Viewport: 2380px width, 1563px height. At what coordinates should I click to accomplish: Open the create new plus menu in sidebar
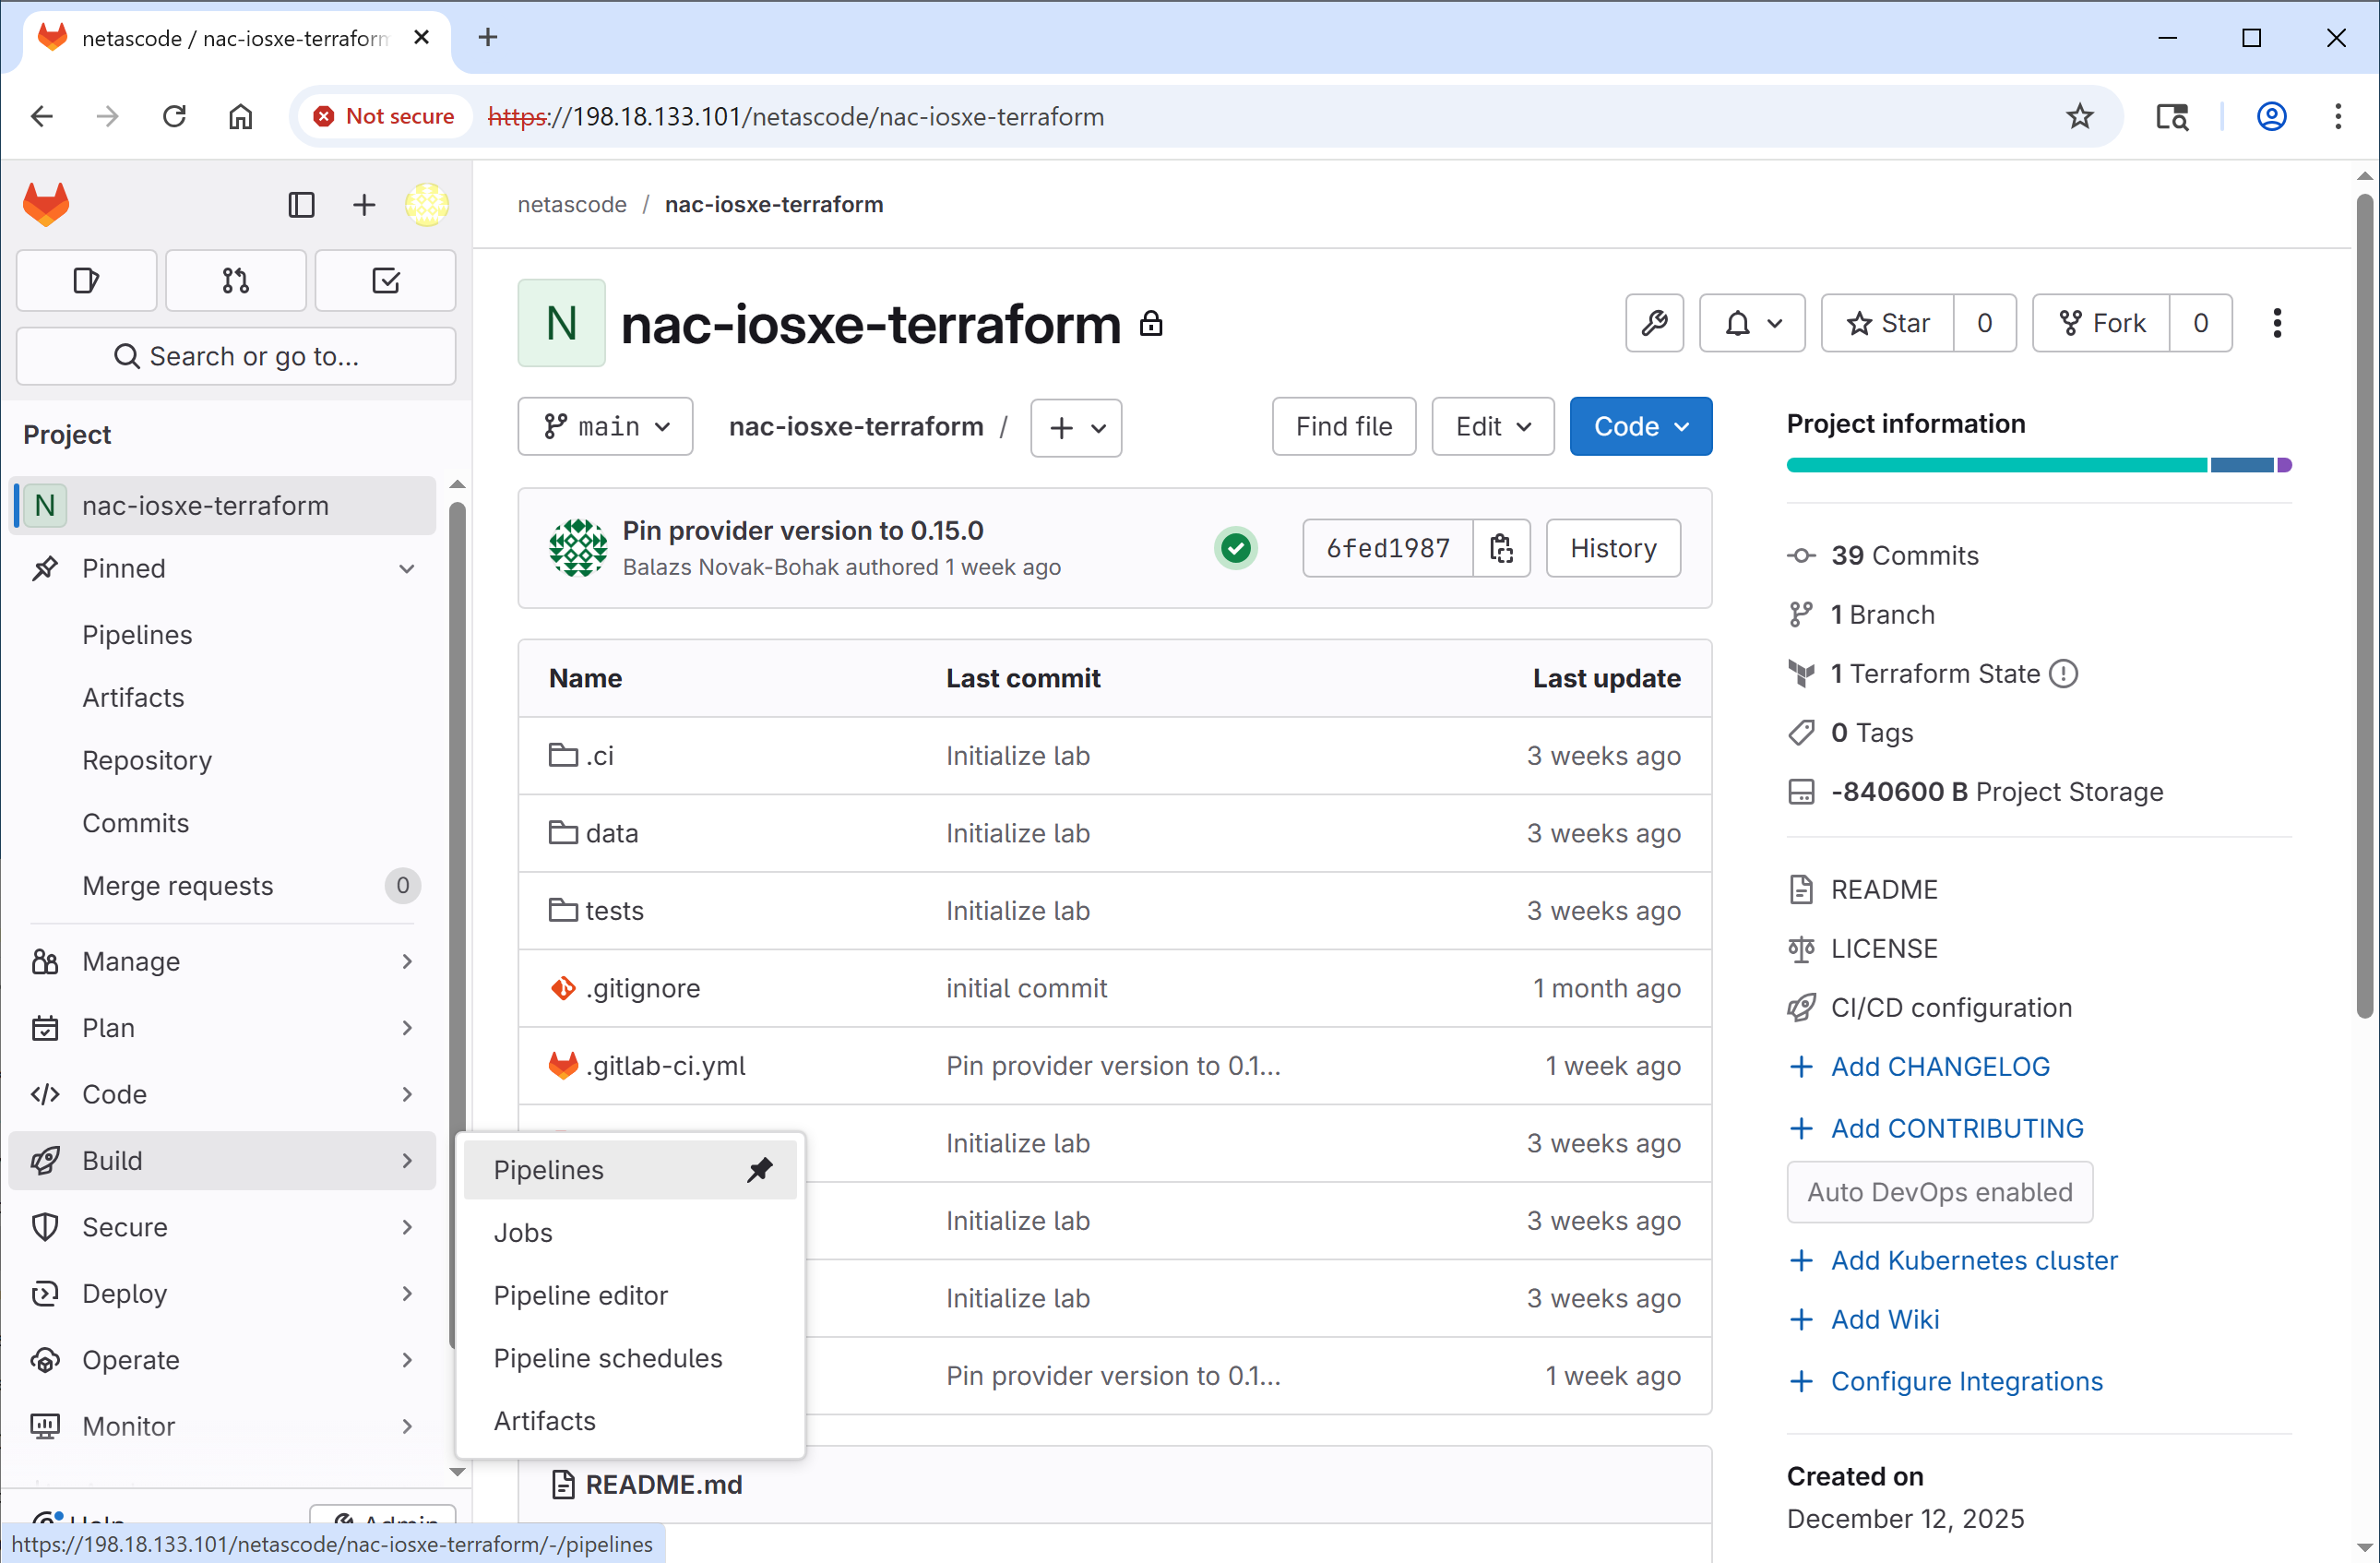click(364, 205)
